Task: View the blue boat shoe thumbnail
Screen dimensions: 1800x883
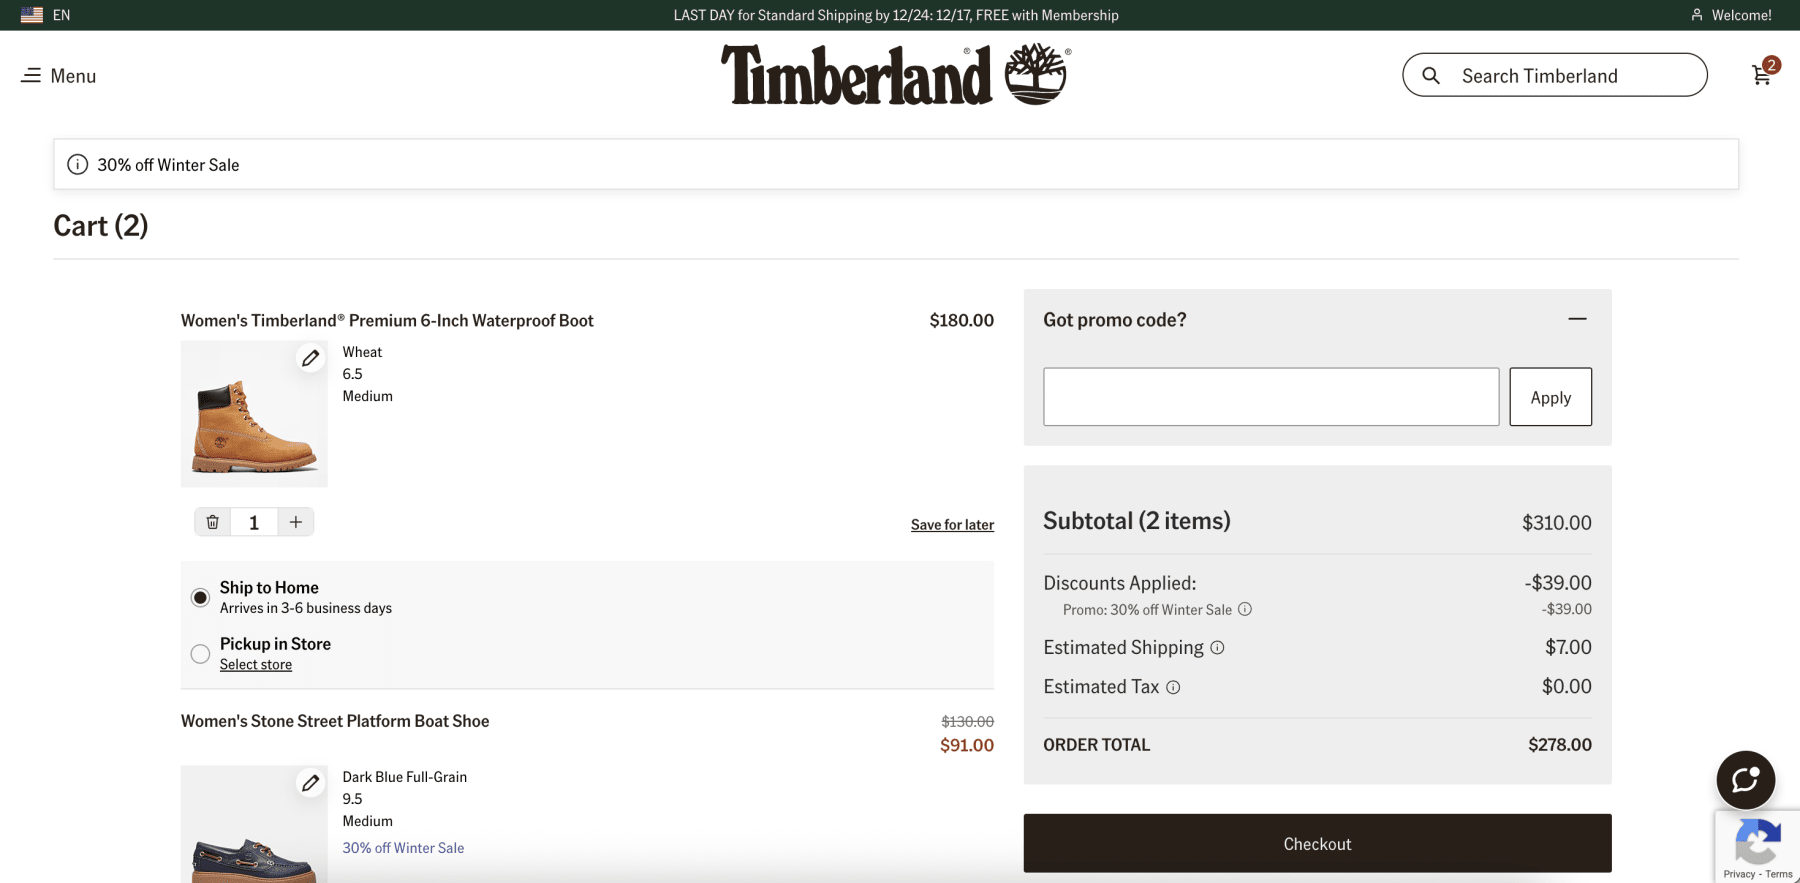Action: pos(254,825)
